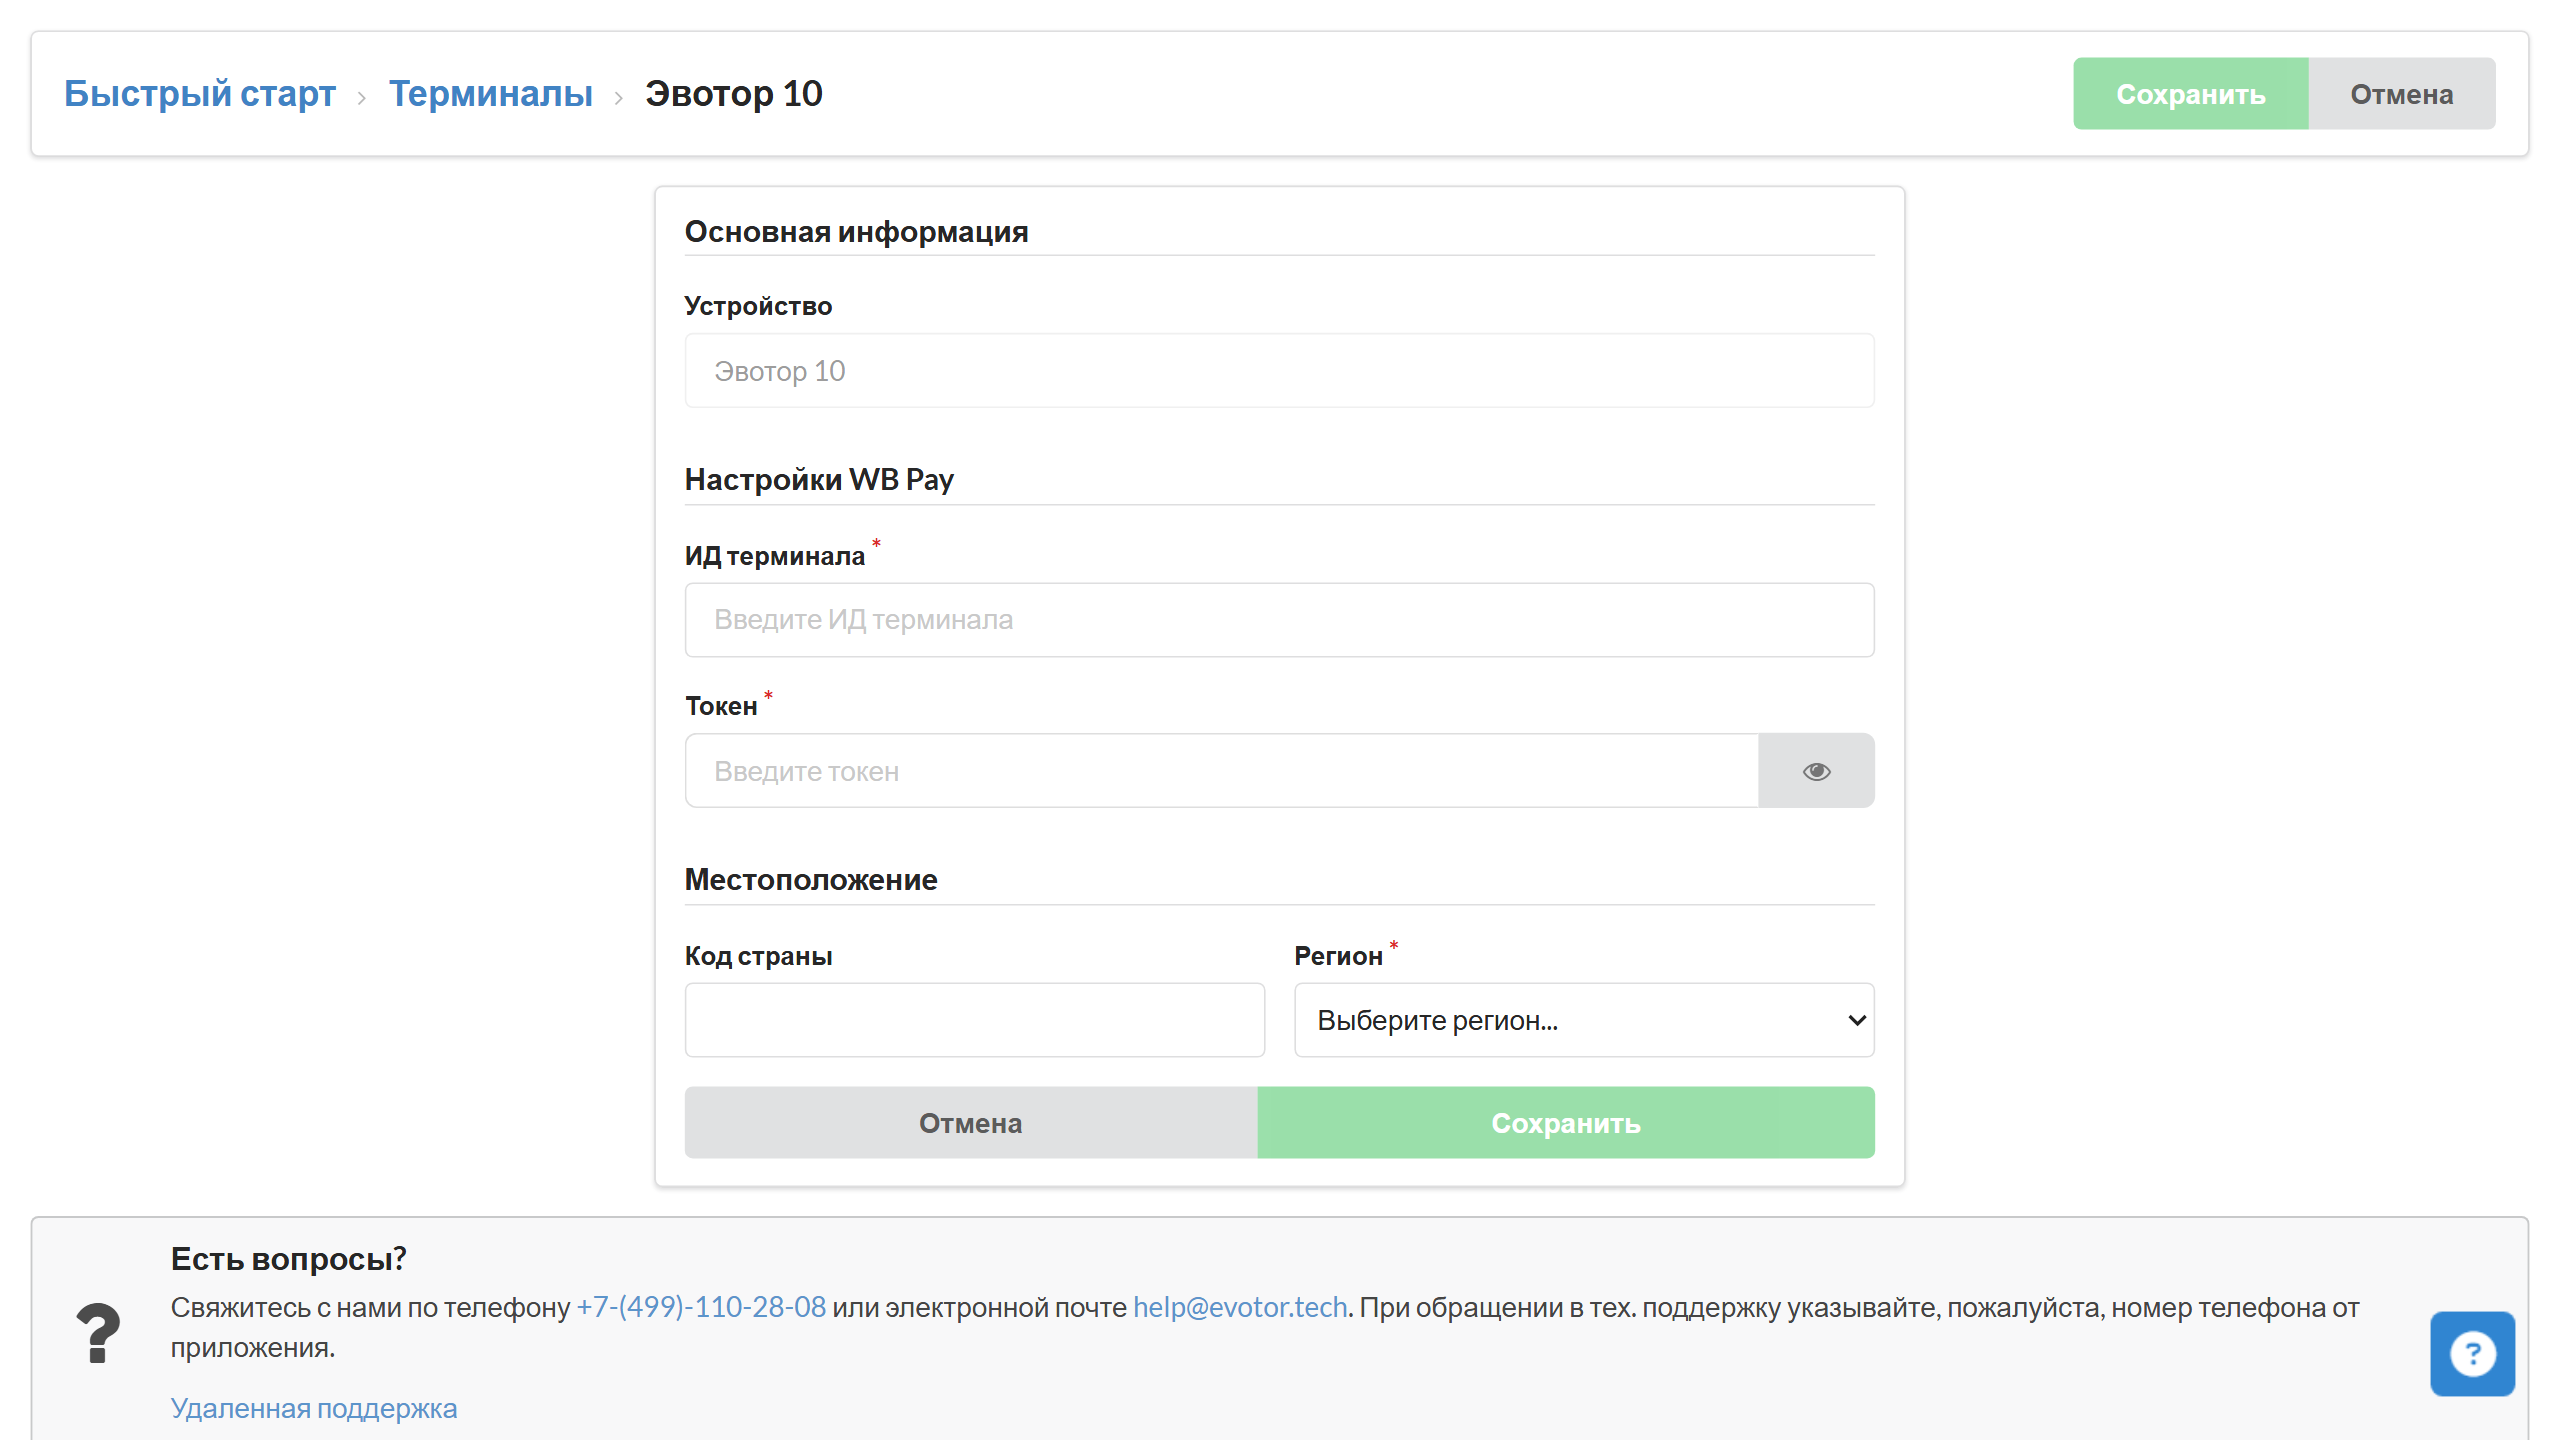Open the 'Удаленная поддержка' link

[314, 1408]
